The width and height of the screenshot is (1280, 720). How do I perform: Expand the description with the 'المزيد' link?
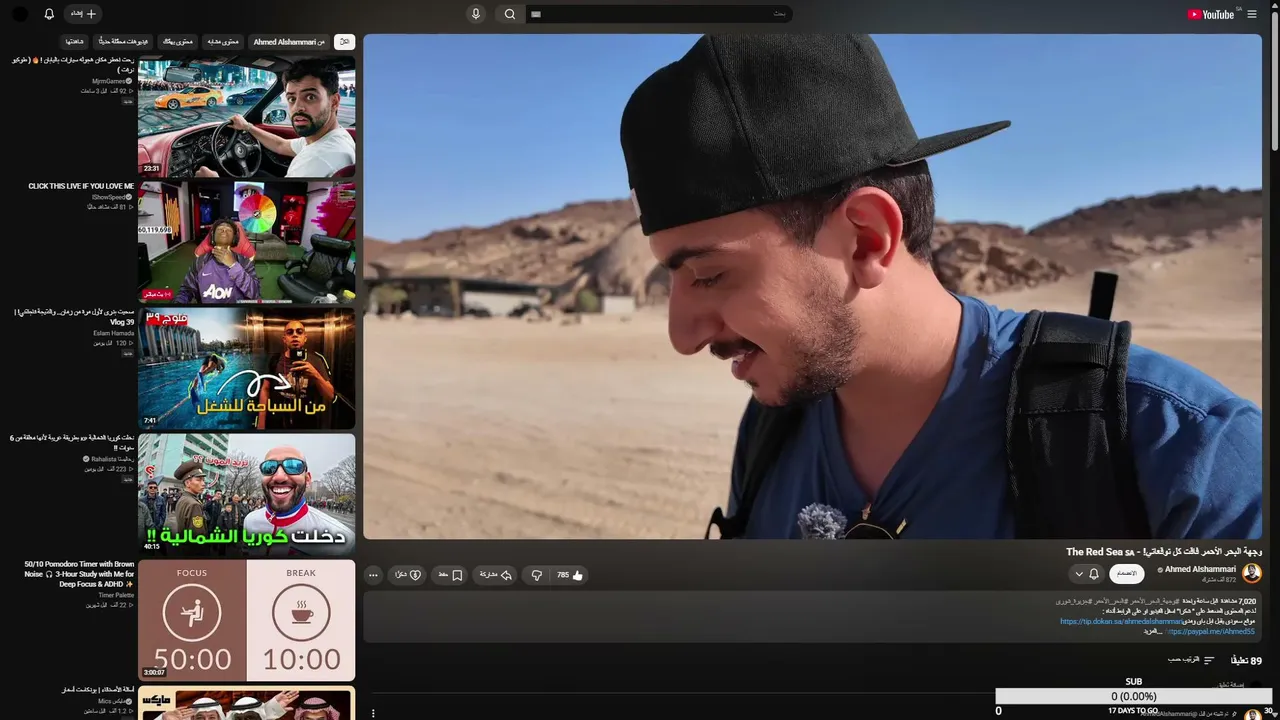(x=1152, y=631)
